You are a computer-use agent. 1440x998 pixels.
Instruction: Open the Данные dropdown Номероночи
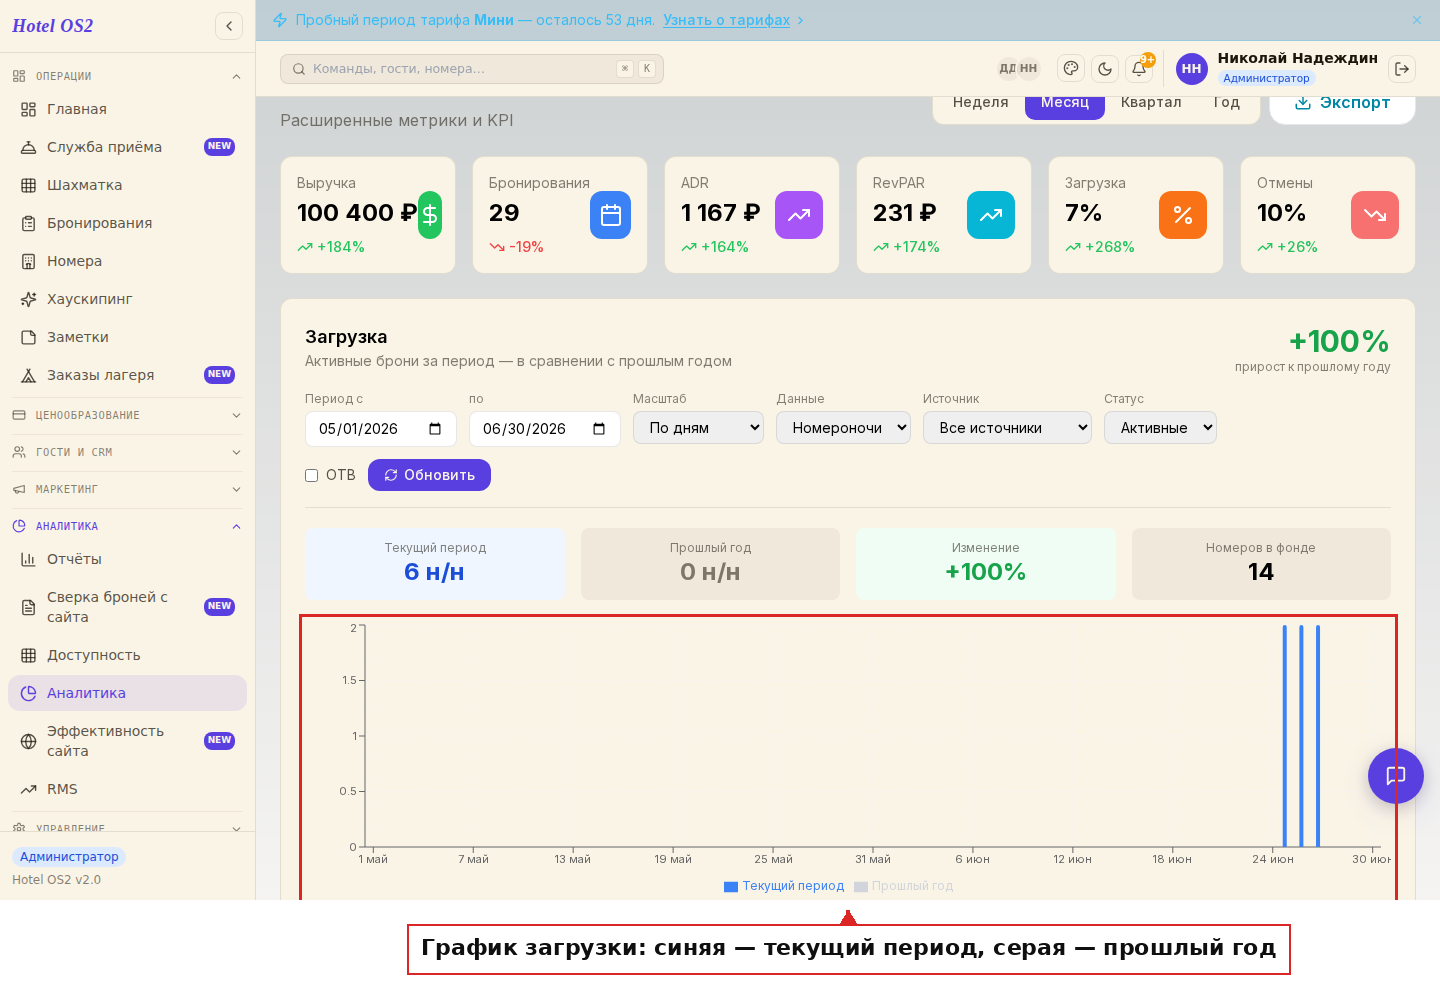843,428
